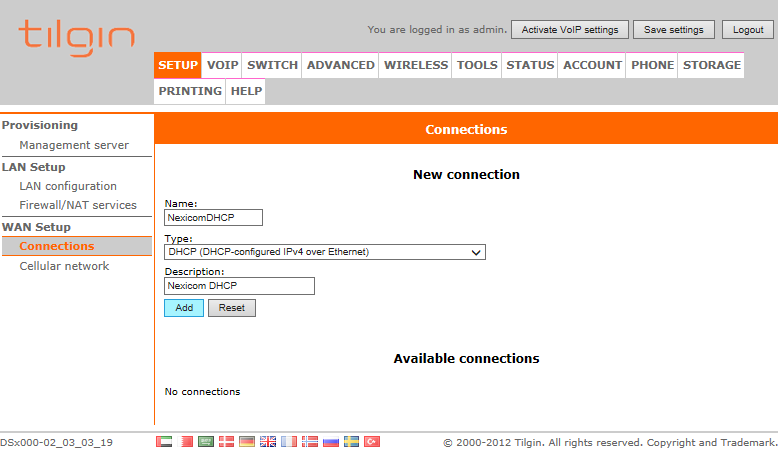779x453 pixels.
Task: Click the New connection heading
Action: click(466, 174)
